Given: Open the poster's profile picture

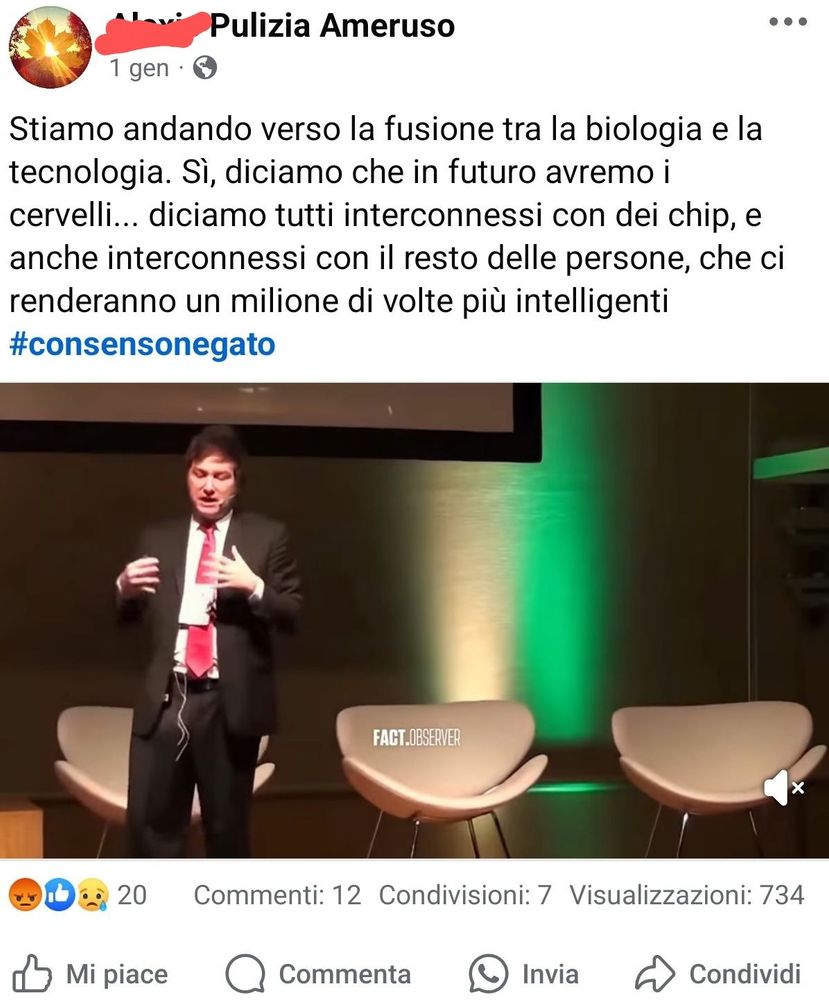Looking at the screenshot, I should 50,47.
